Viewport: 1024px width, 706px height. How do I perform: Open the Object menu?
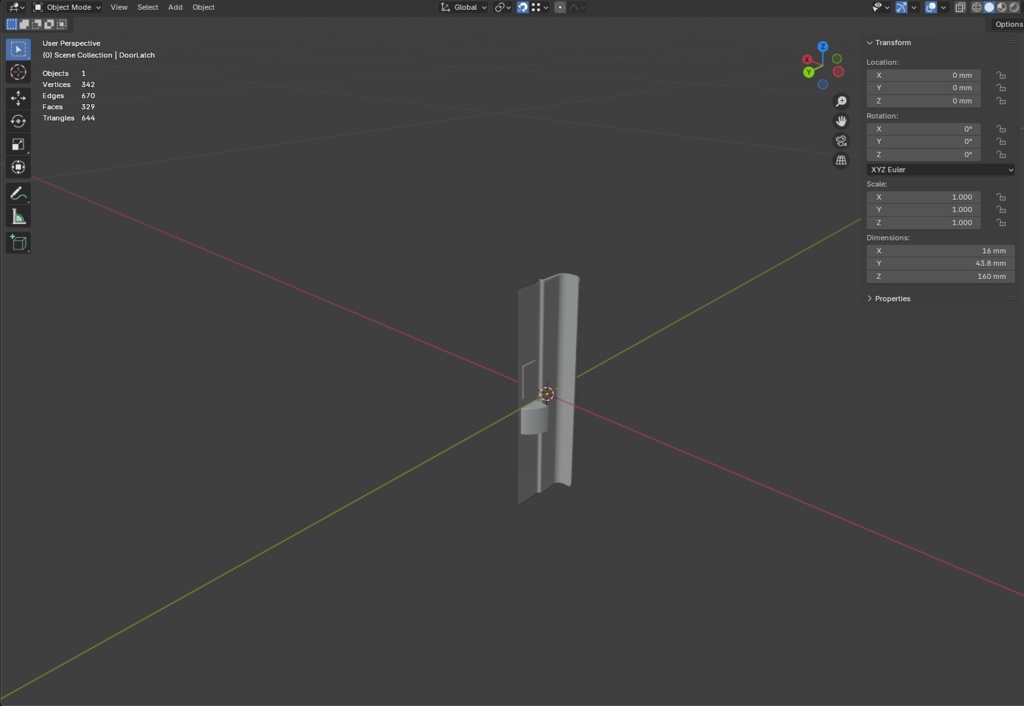point(203,7)
